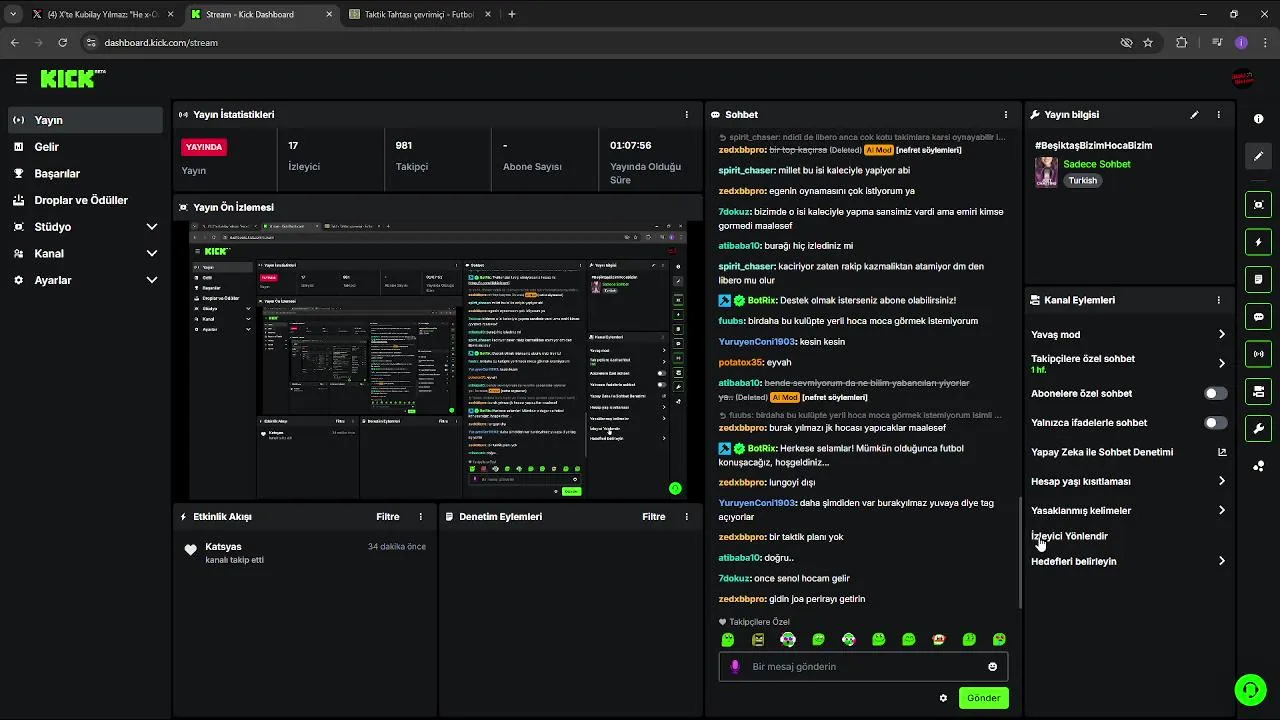Open the green support headset bubble
The width and height of the screenshot is (1280, 720).
pyautogui.click(x=1249, y=689)
